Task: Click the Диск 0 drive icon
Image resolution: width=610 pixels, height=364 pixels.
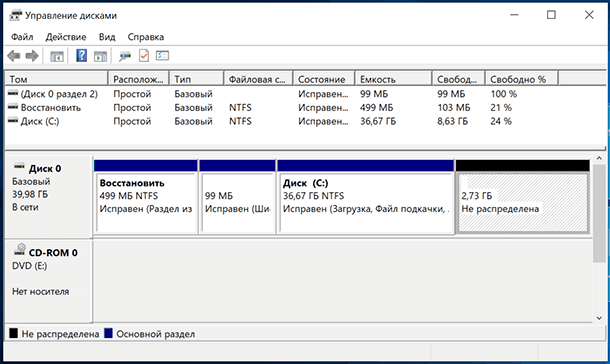Action: pos(19,167)
